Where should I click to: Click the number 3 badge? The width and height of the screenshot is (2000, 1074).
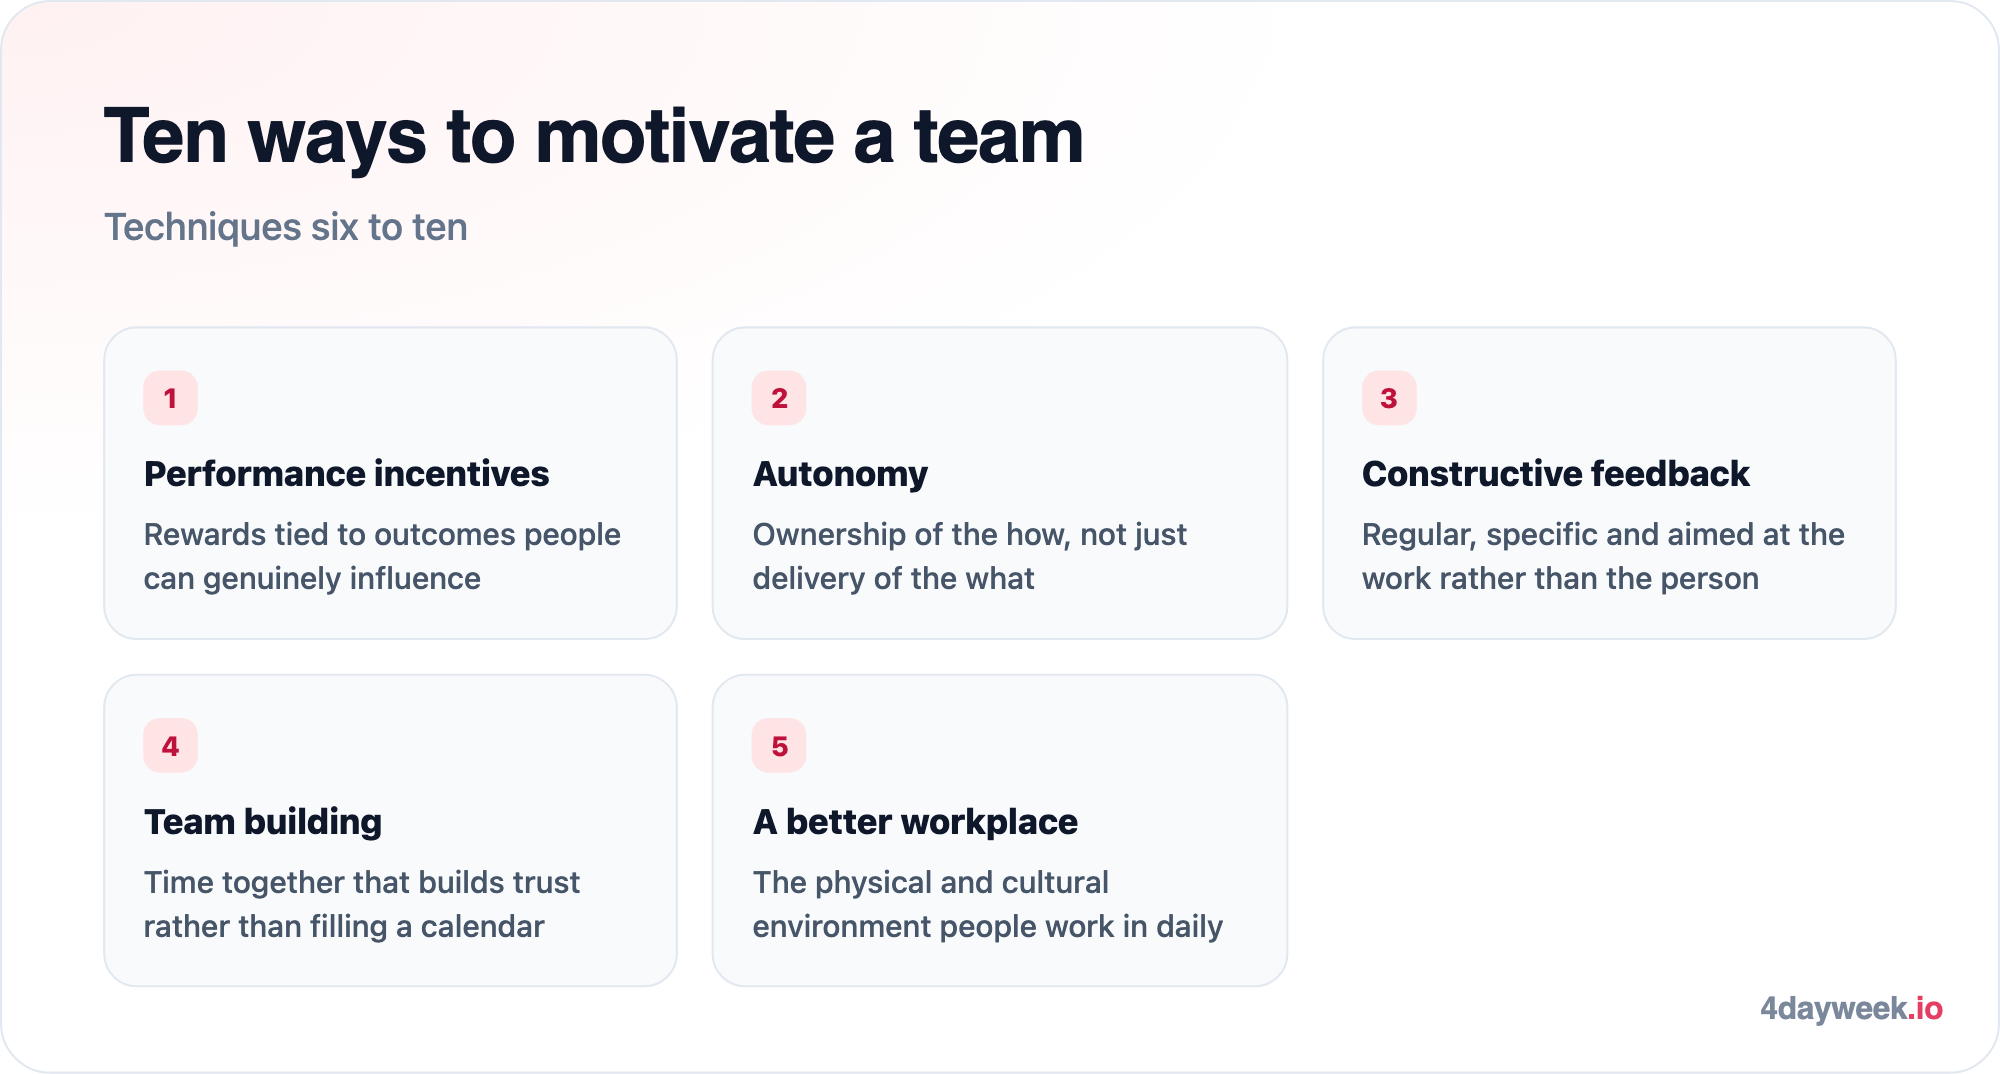coord(1389,398)
